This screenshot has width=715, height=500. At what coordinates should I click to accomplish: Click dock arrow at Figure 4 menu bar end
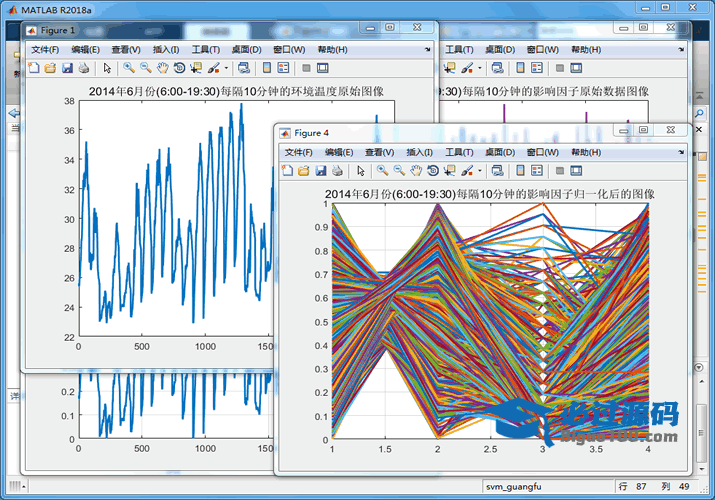click(682, 152)
